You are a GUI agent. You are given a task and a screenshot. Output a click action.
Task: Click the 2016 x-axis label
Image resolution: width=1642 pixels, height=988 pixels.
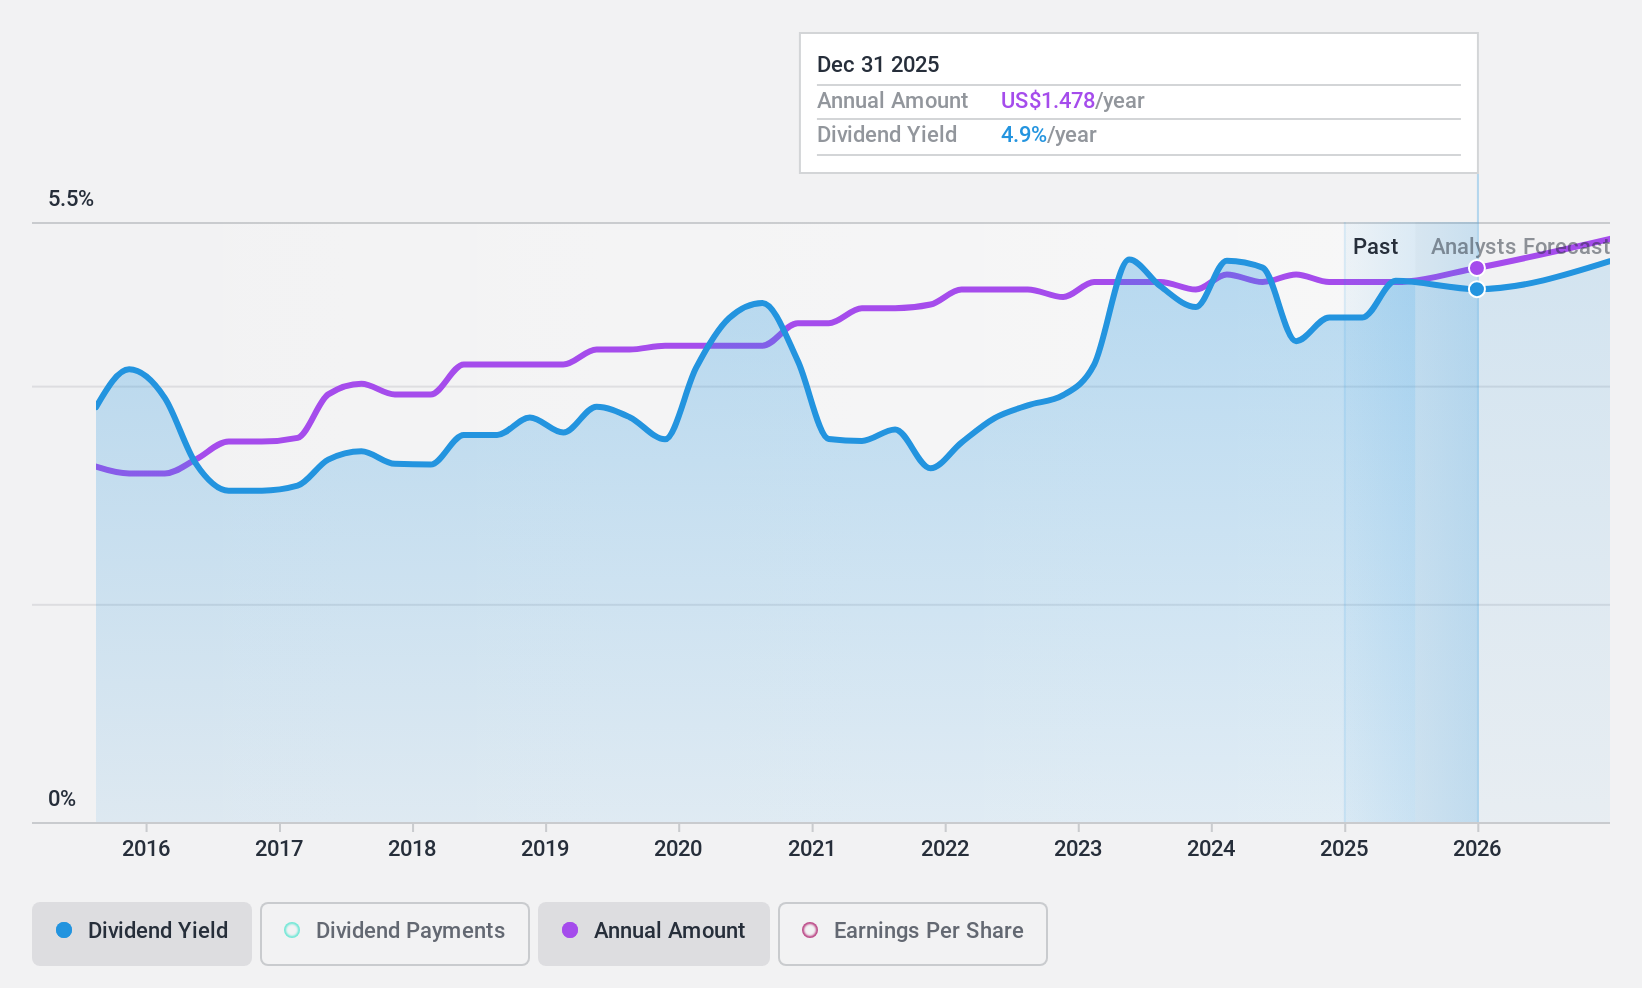[x=146, y=849]
